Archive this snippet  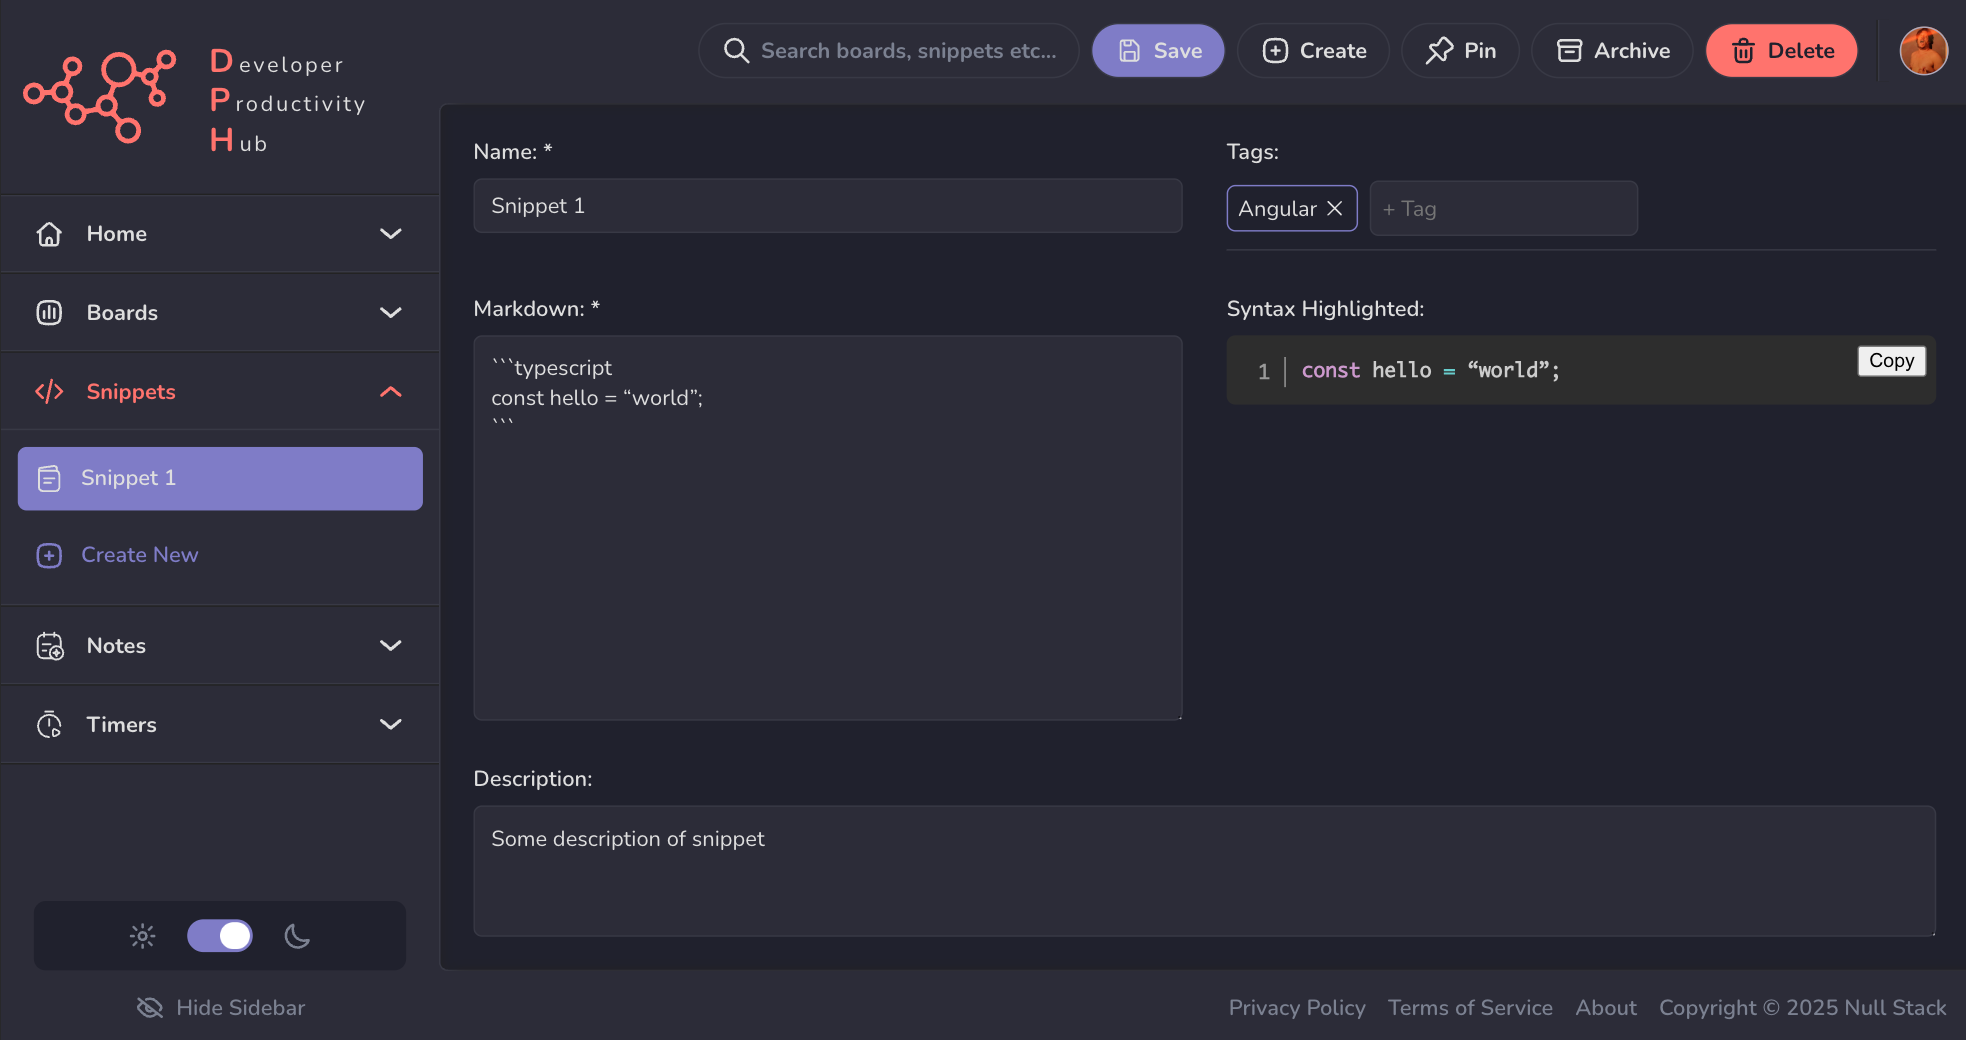(1612, 50)
